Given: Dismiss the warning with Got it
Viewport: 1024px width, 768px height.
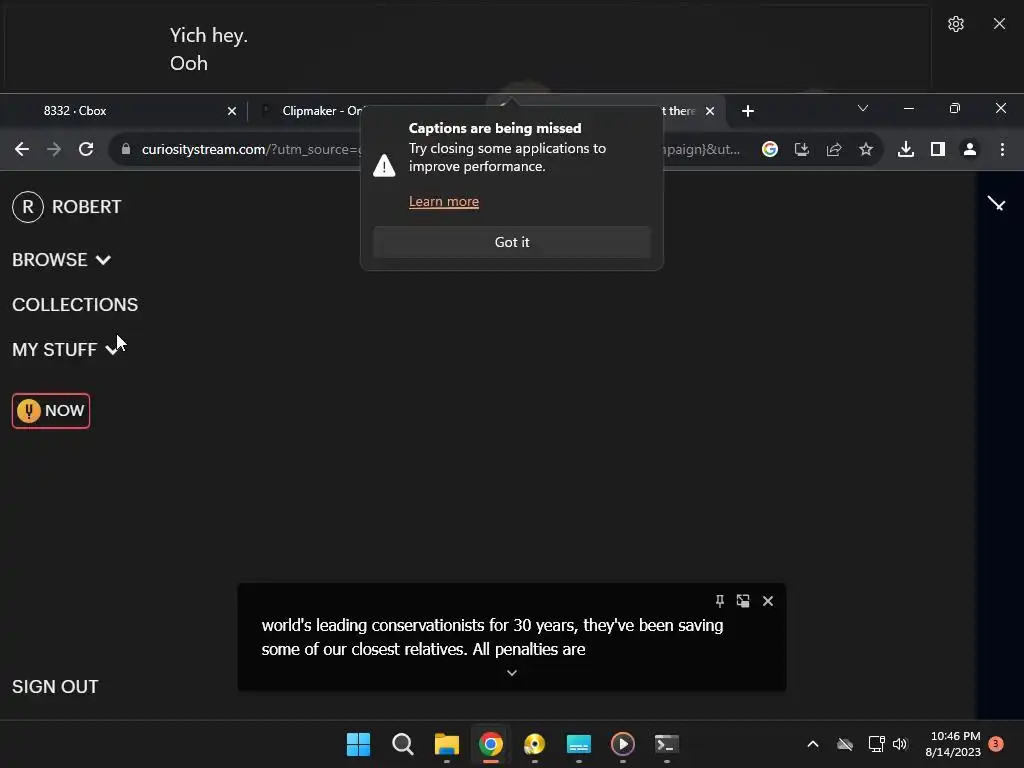Looking at the screenshot, I should 512,242.
